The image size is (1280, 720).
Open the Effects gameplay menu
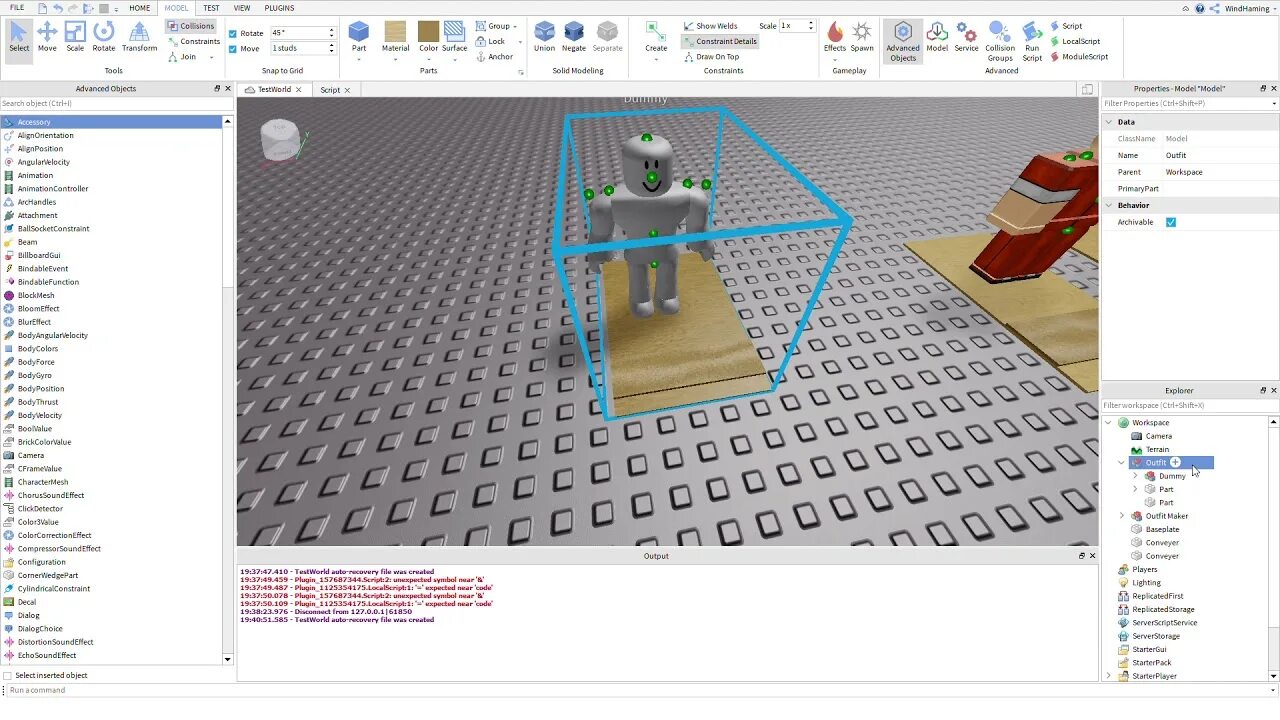835,37
